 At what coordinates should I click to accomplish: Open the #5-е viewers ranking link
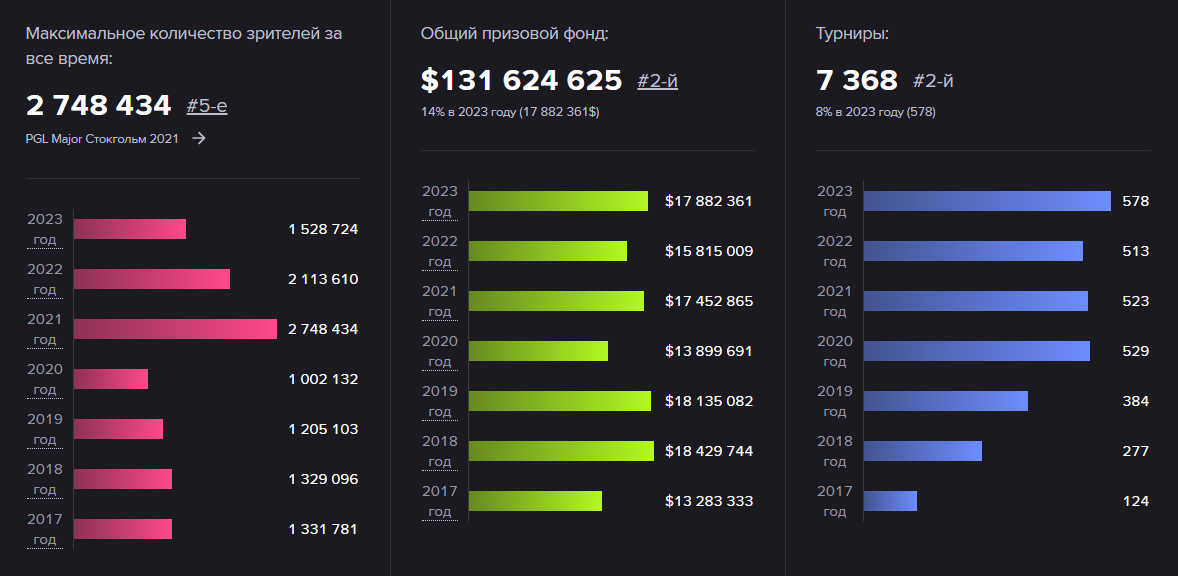(x=207, y=105)
